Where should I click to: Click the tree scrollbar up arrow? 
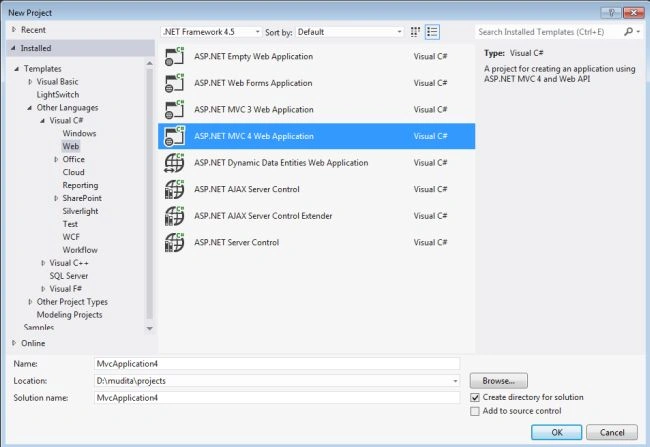[150, 63]
